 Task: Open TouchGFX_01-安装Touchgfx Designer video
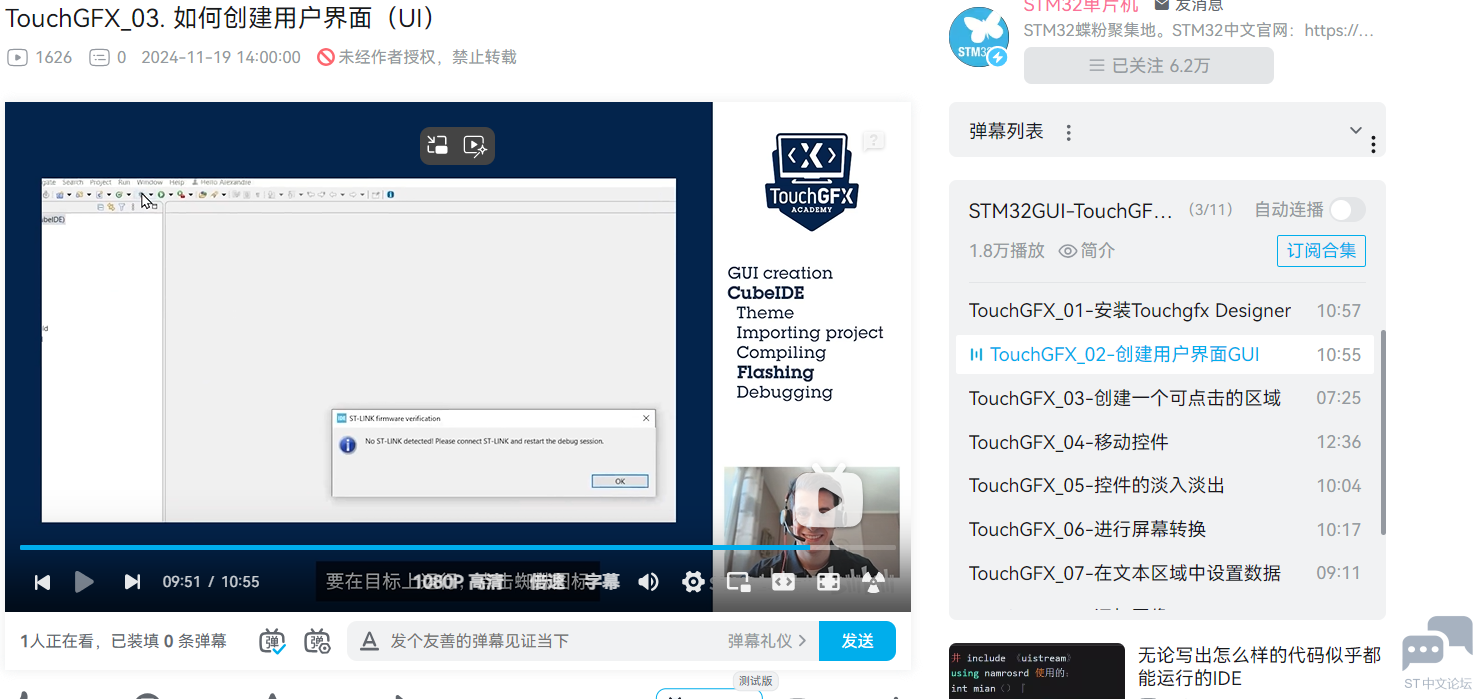(x=1165, y=311)
